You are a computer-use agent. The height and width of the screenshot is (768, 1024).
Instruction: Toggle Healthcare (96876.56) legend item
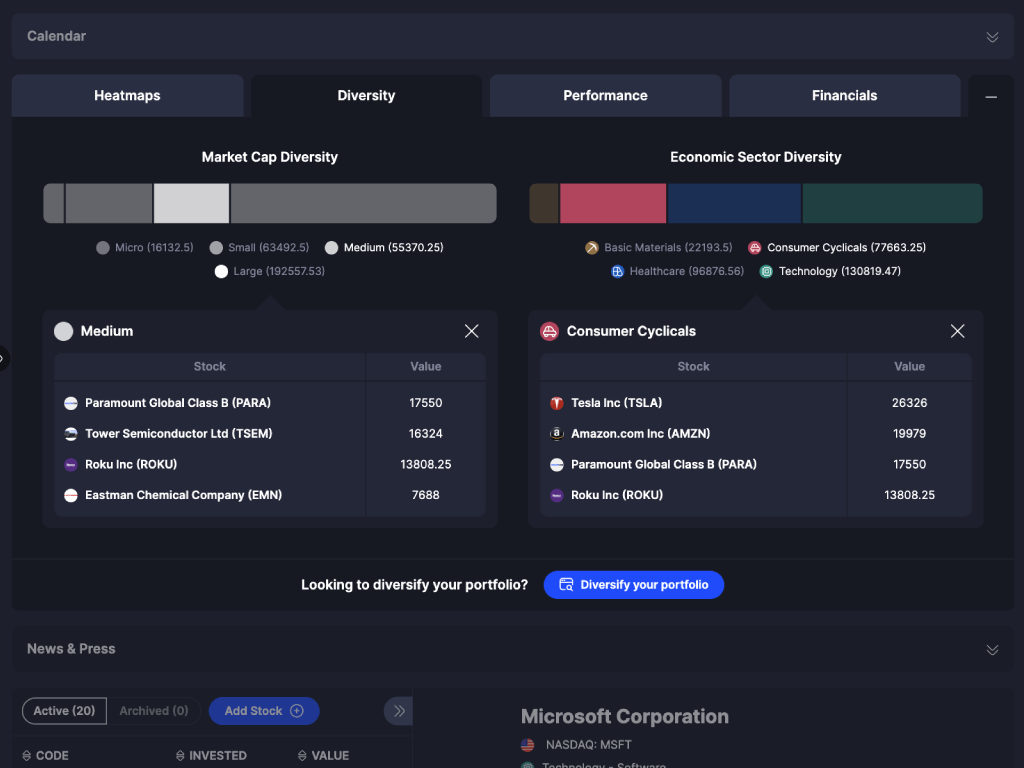(677, 271)
